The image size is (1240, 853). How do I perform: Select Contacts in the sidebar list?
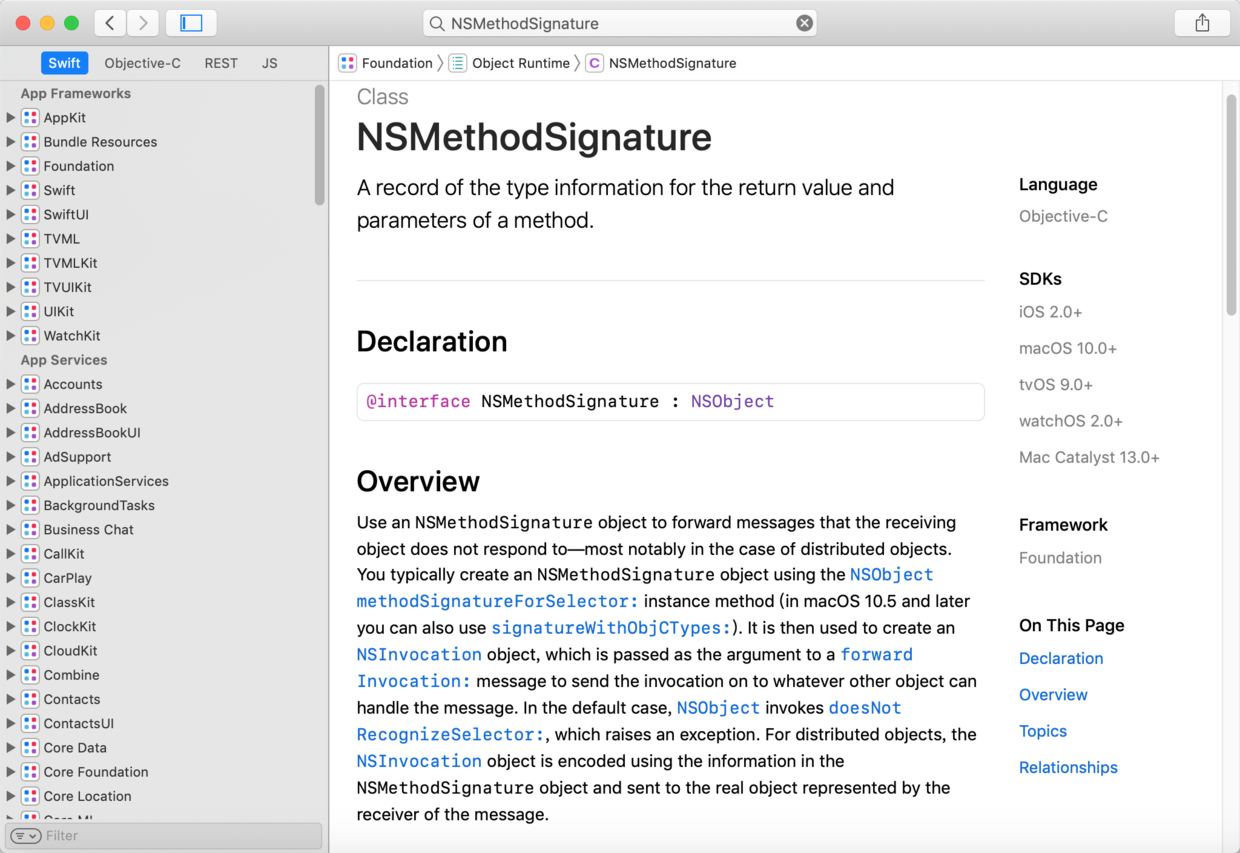(x=72, y=700)
